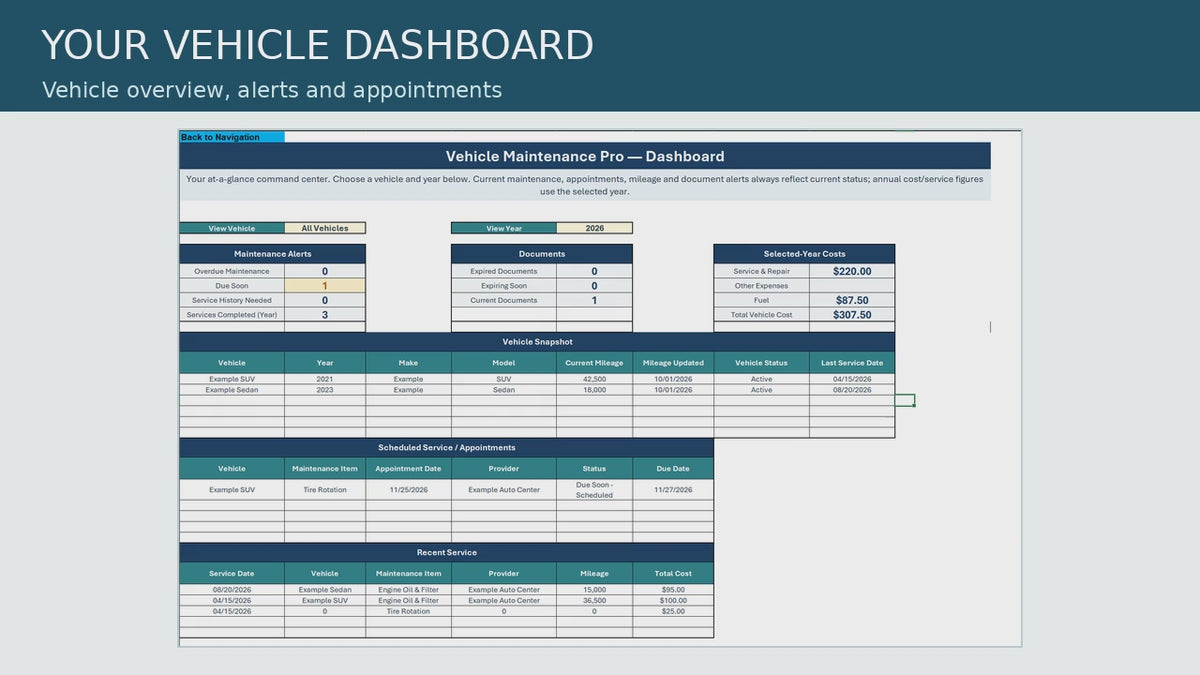This screenshot has height=675, width=1200.
Task: Select the Overdue Maintenance count cell
Action: [325, 271]
